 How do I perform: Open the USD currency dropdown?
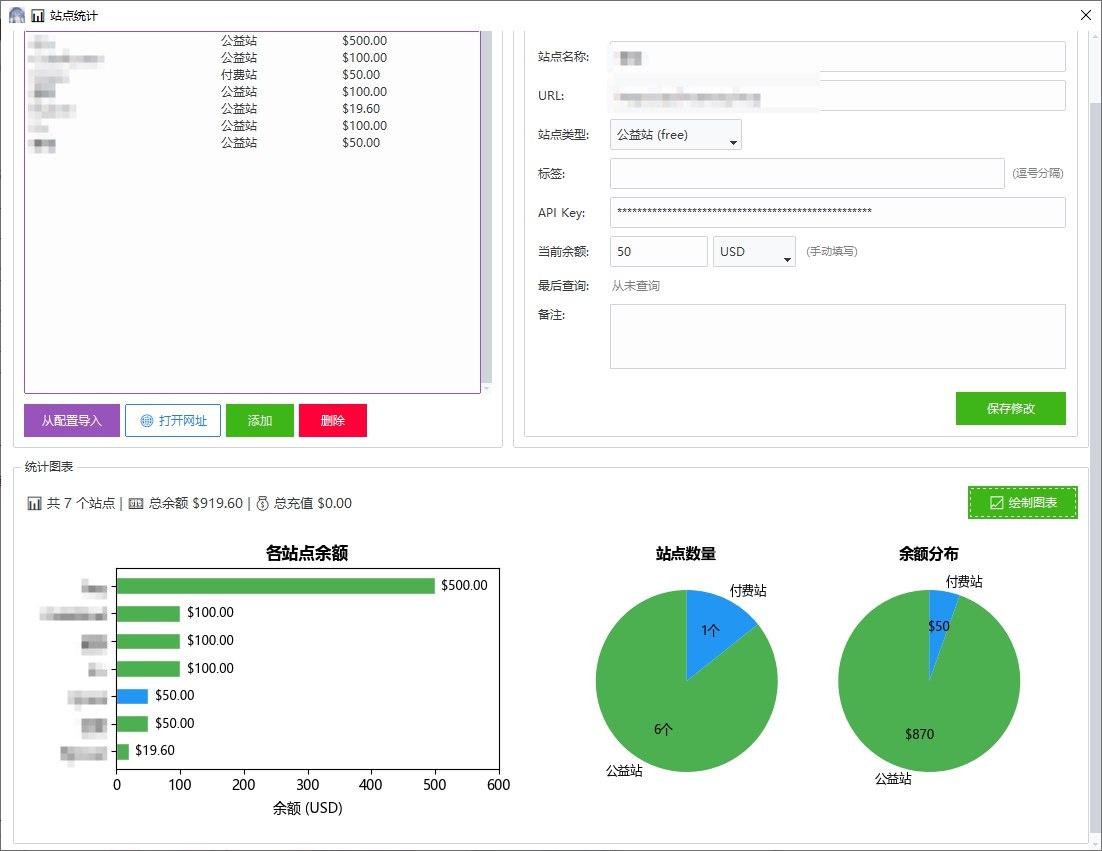tap(754, 252)
